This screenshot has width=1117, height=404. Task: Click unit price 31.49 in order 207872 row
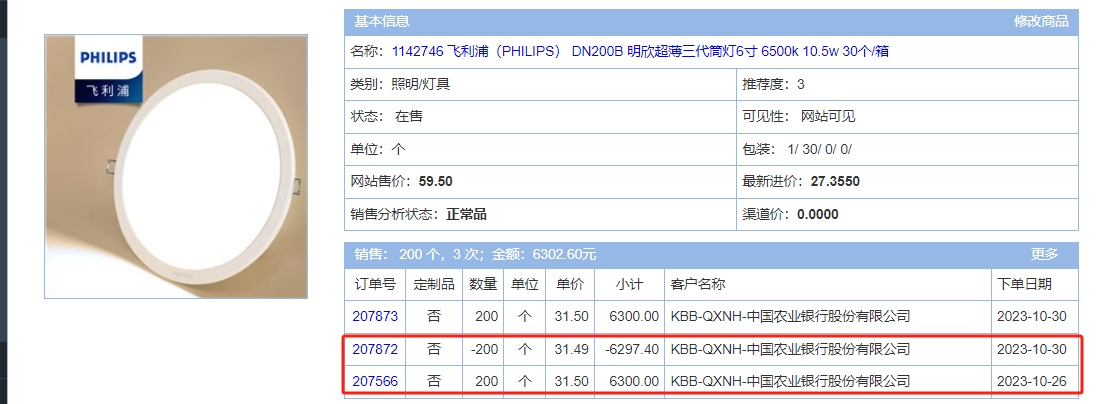pyautogui.click(x=571, y=349)
